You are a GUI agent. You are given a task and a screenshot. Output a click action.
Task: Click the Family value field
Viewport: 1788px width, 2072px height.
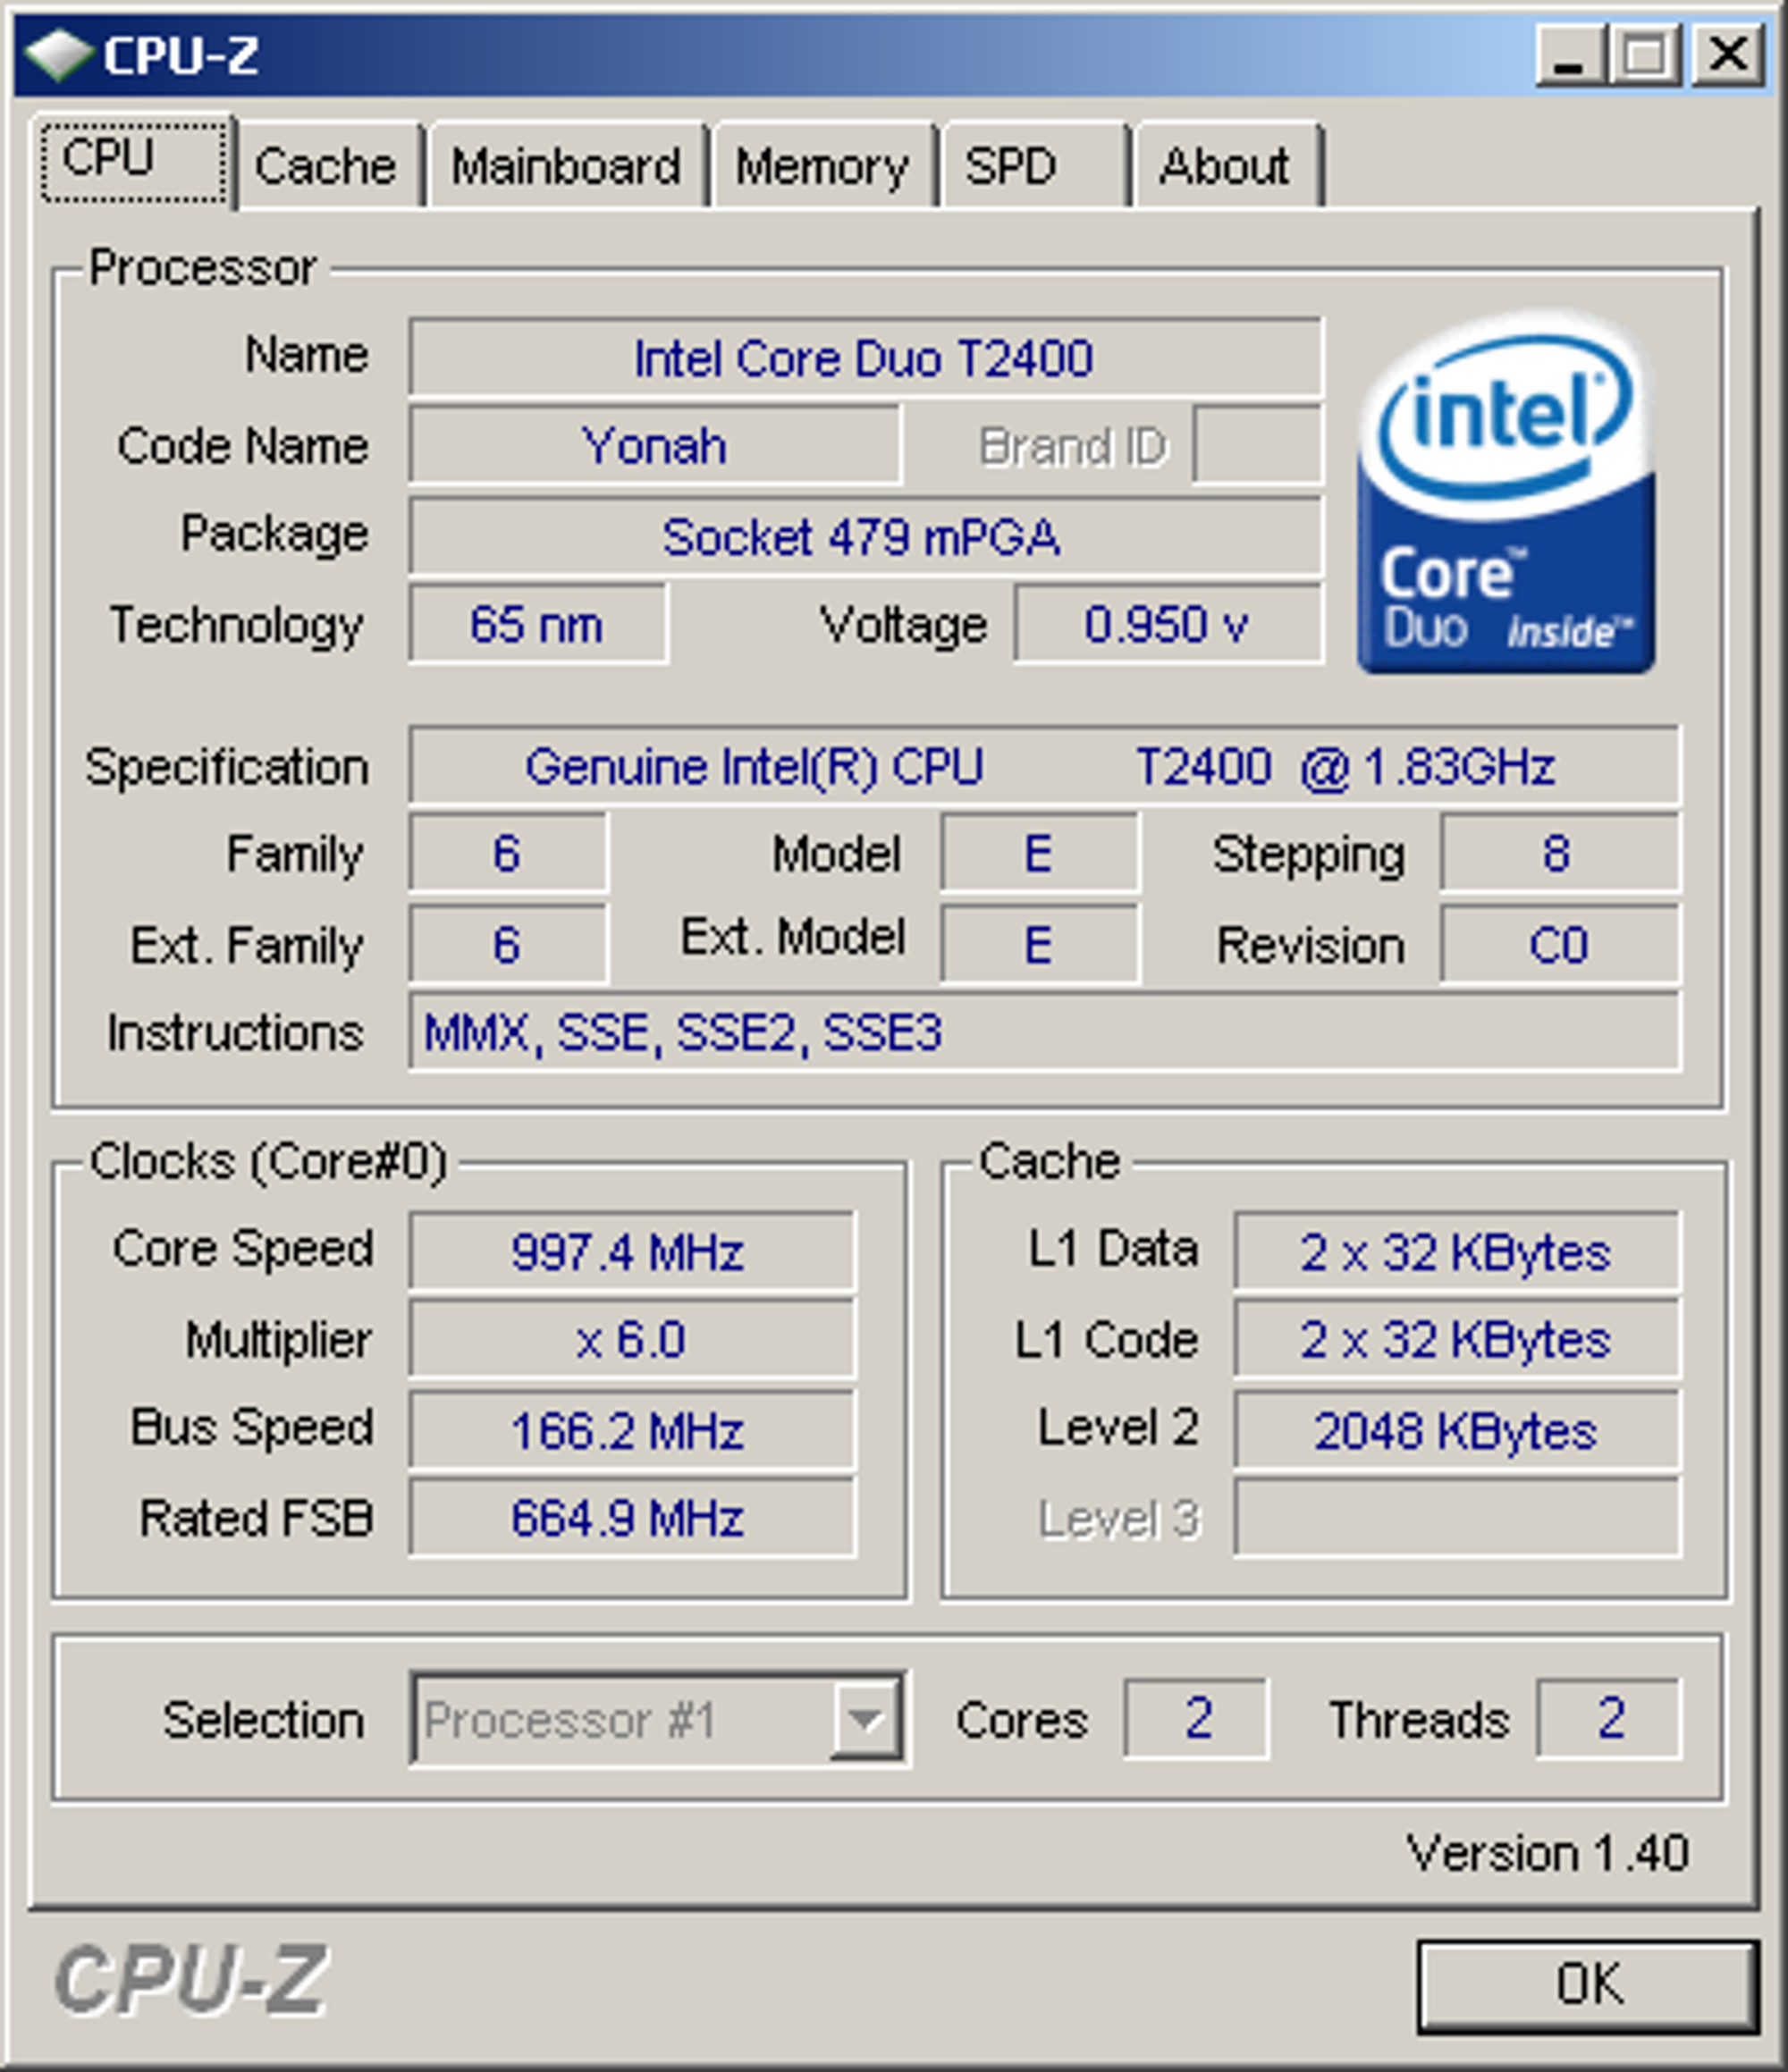coord(508,853)
